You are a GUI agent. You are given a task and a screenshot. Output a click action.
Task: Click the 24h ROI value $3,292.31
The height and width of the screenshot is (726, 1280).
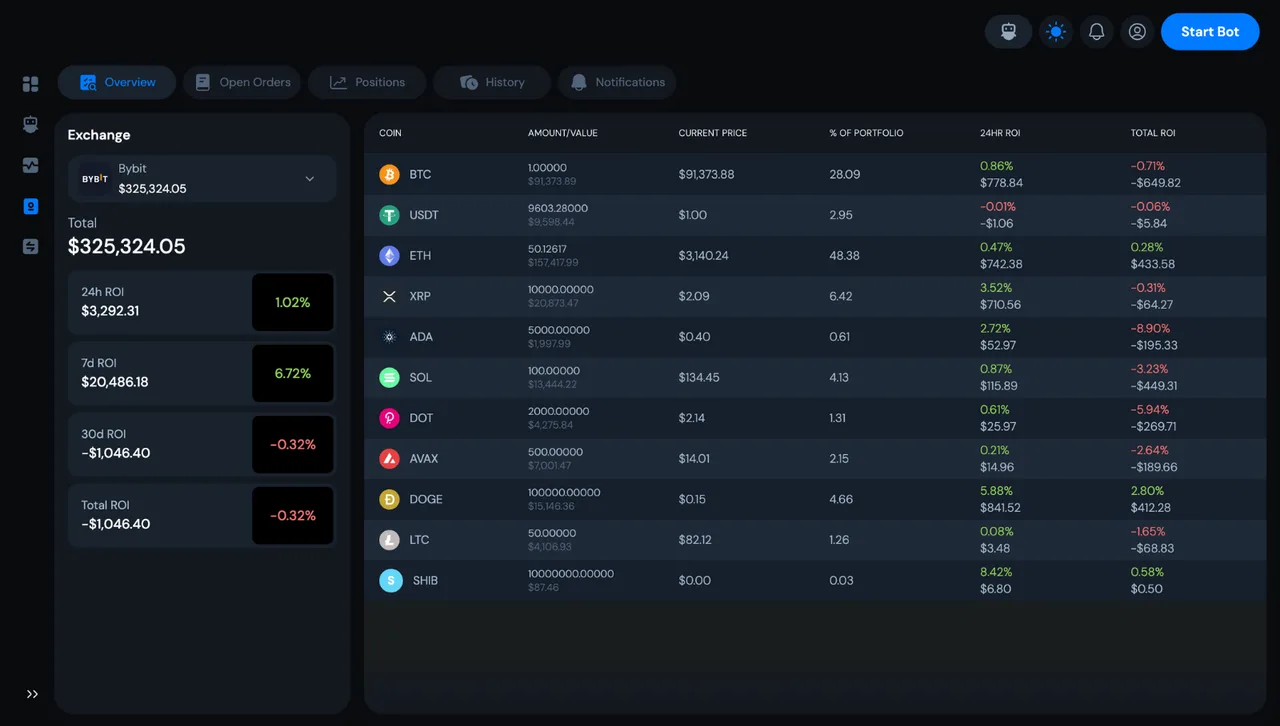110,311
